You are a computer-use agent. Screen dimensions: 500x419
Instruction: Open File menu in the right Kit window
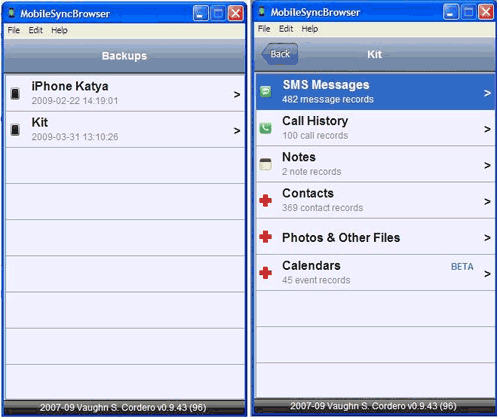[x=264, y=29]
